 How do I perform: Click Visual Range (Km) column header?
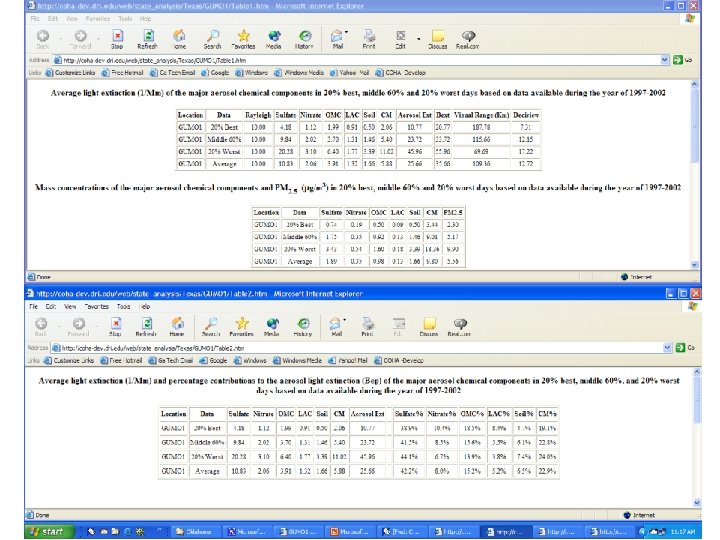[481, 115]
